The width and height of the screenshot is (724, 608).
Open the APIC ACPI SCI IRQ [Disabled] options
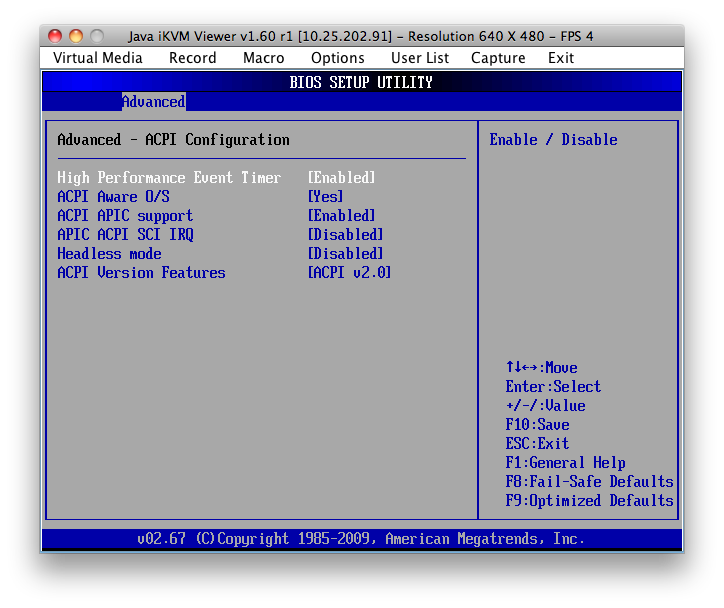[x=345, y=235]
